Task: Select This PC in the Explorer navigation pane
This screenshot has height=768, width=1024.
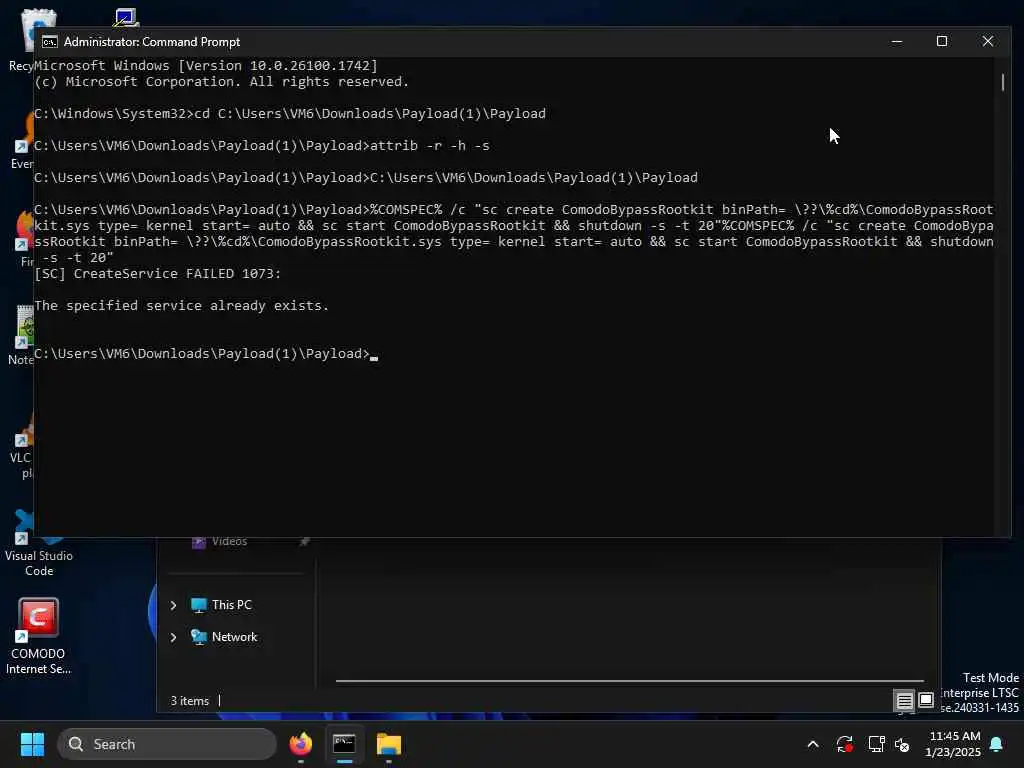Action: [x=221, y=605]
